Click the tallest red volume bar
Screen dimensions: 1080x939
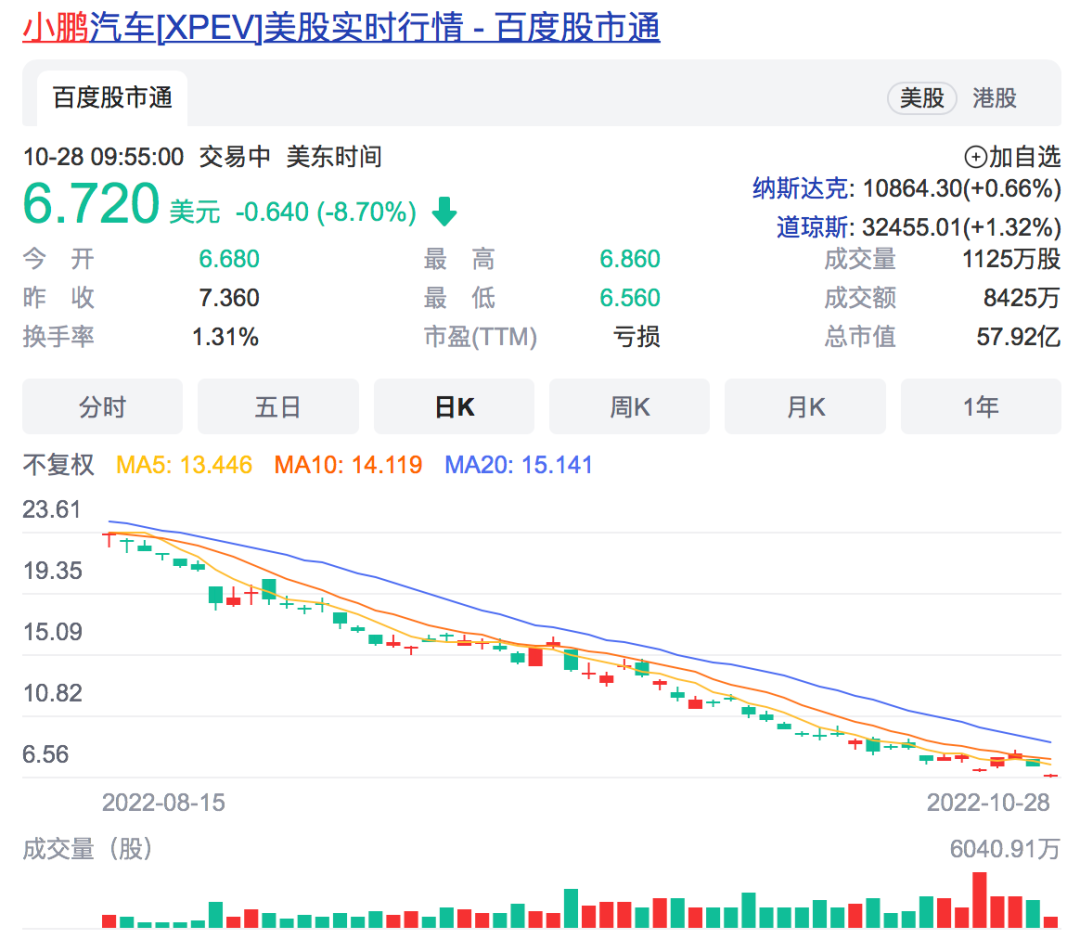coord(979,900)
